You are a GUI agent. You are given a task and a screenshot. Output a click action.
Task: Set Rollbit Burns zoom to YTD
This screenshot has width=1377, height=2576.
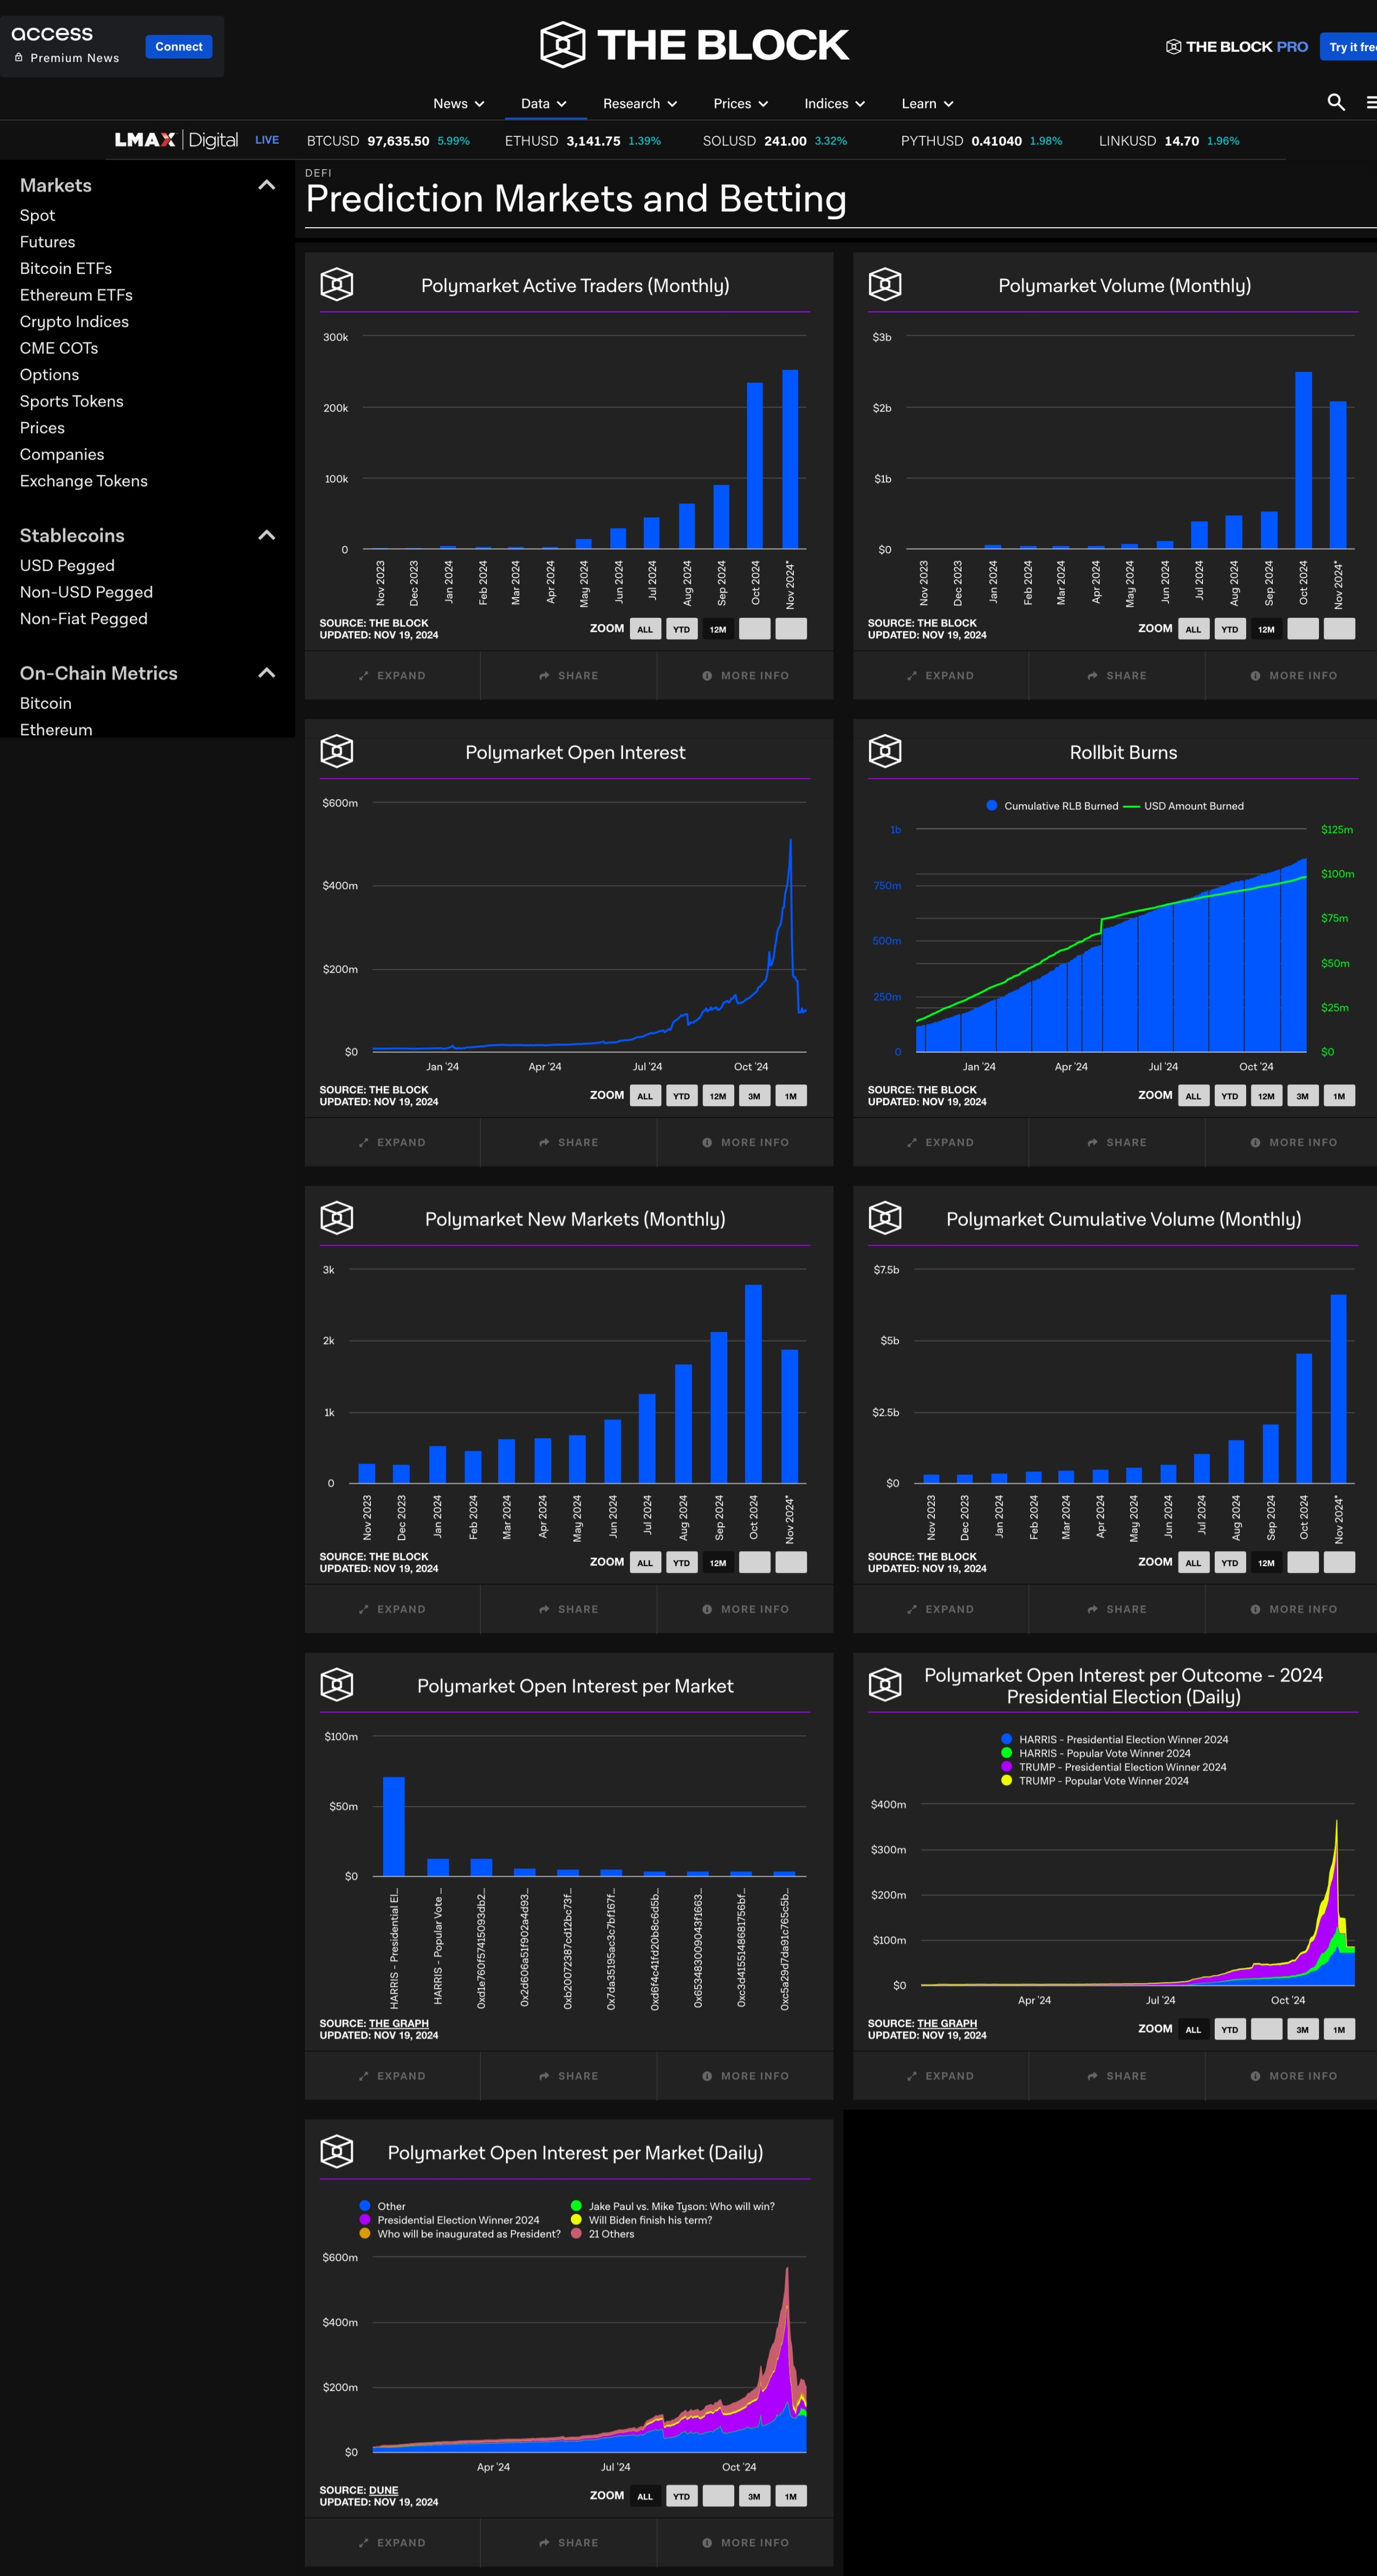[1229, 1096]
